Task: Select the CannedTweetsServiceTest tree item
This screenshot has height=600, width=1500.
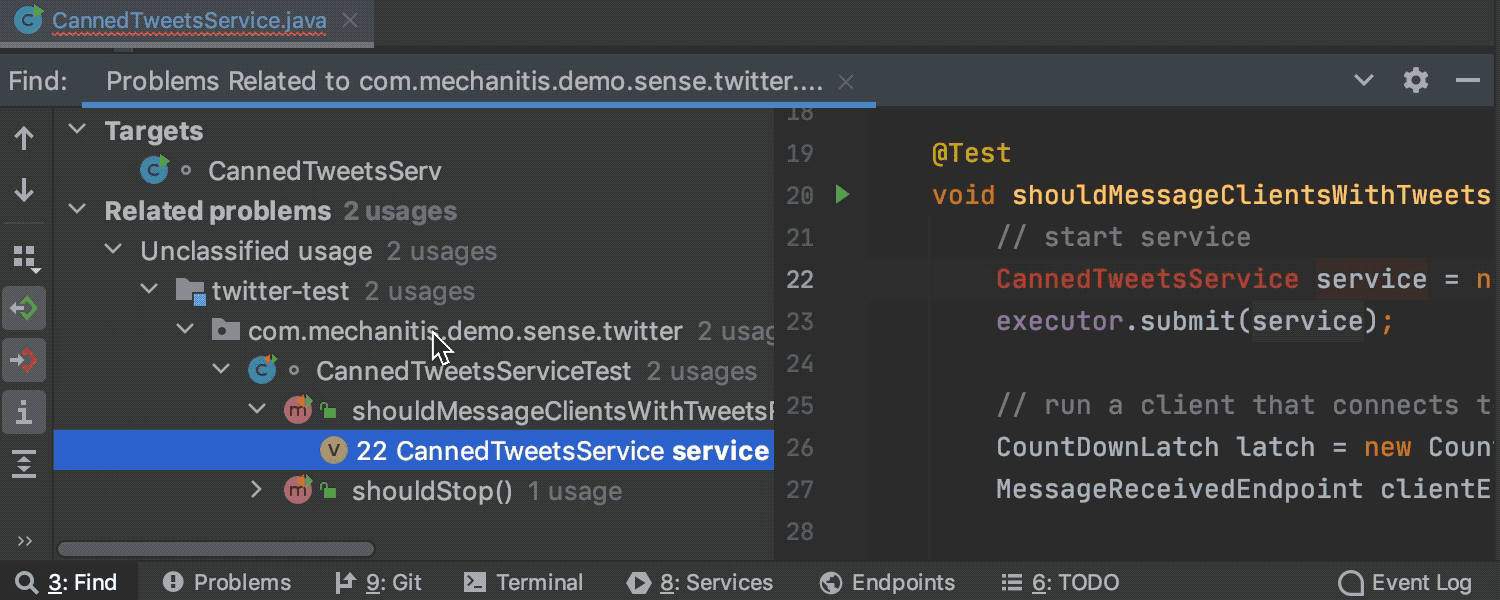Action: (473, 371)
